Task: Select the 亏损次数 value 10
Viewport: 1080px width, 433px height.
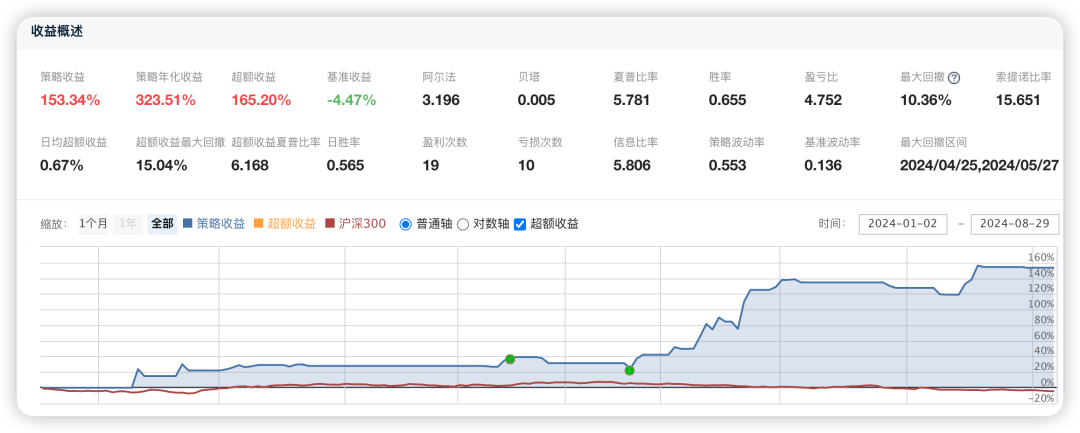Action: [526, 165]
